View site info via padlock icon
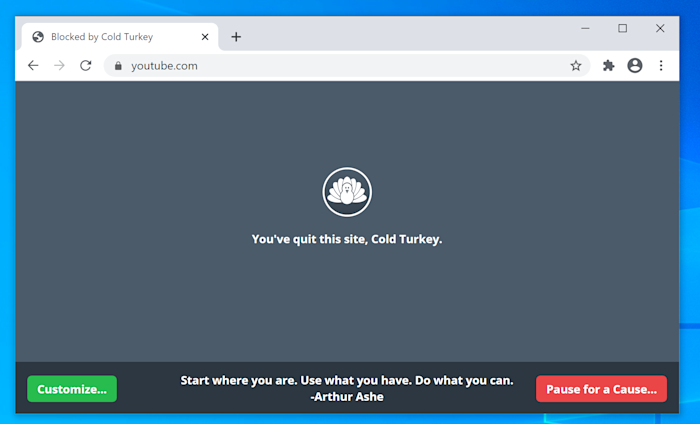 click(118, 66)
